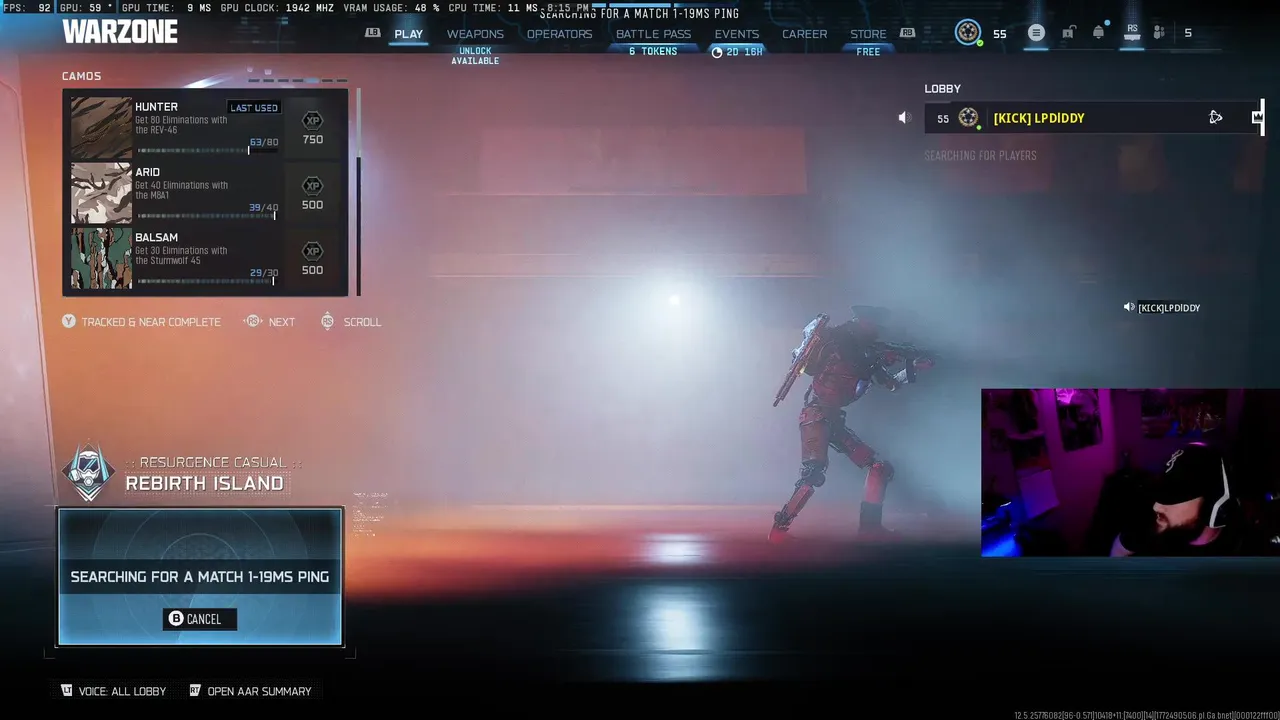Viewport: 1280px width, 720px height.
Task: Click the Arid camo 500 XP icon
Action: click(312, 186)
